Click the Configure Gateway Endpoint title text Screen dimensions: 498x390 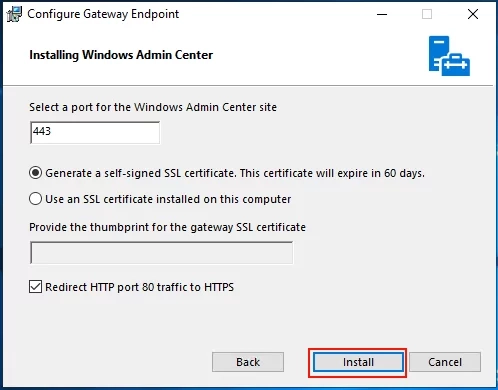point(103,14)
